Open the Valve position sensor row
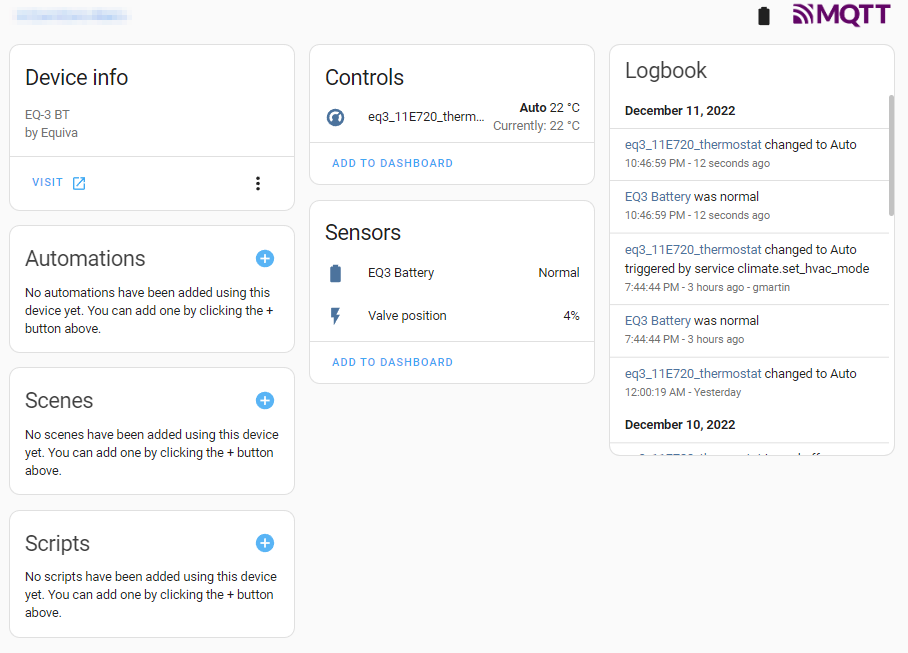 (452, 316)
